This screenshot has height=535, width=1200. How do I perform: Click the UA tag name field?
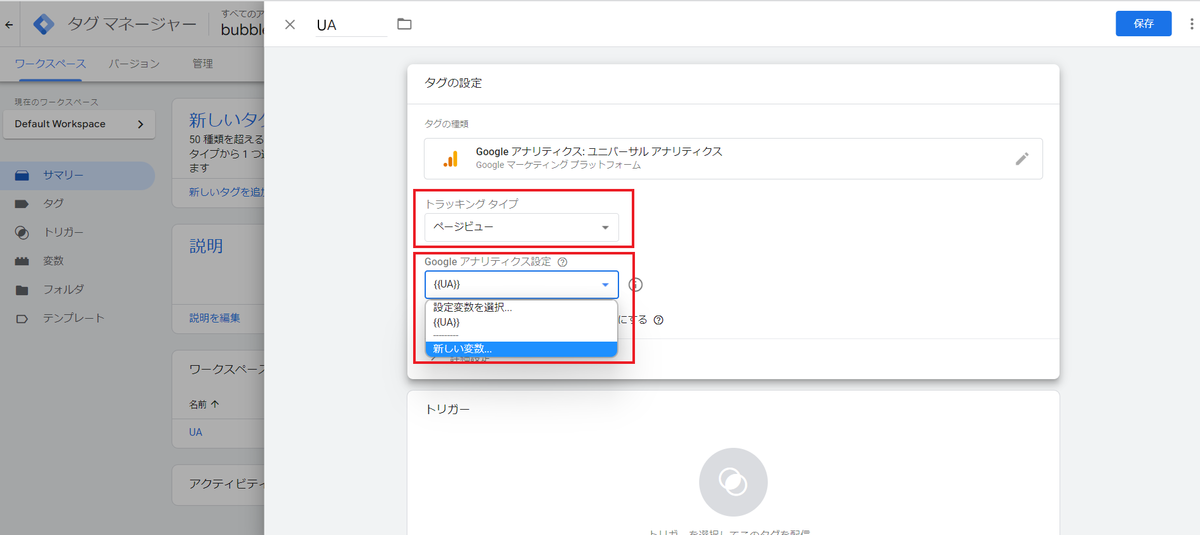point(351,25)
